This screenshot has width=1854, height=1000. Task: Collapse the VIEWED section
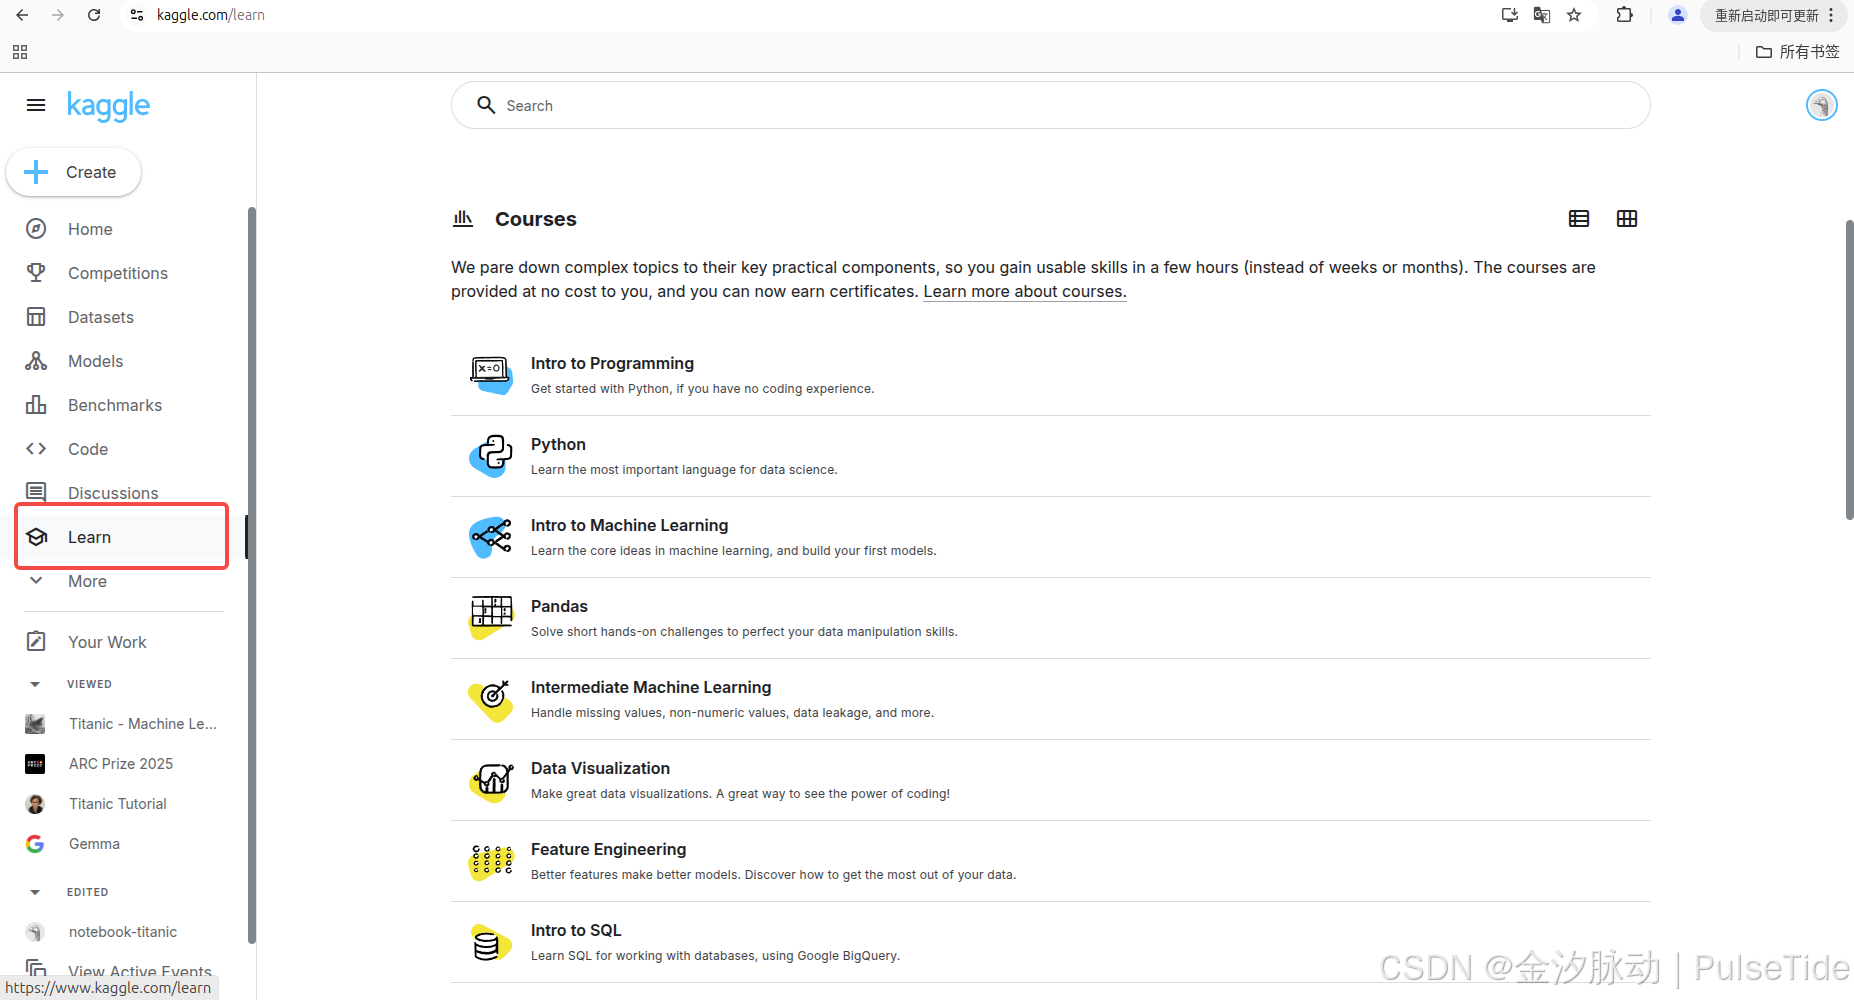[35, 684]
